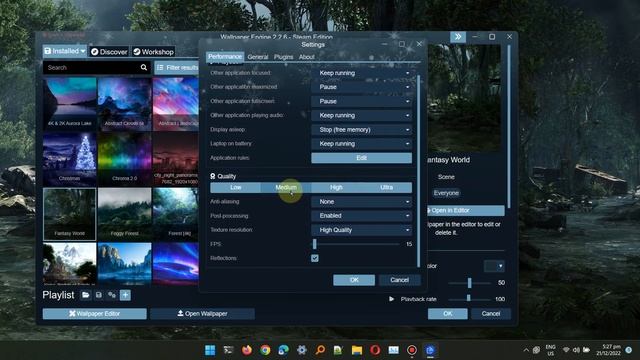Click Edit for Application rules

point(362,158)
